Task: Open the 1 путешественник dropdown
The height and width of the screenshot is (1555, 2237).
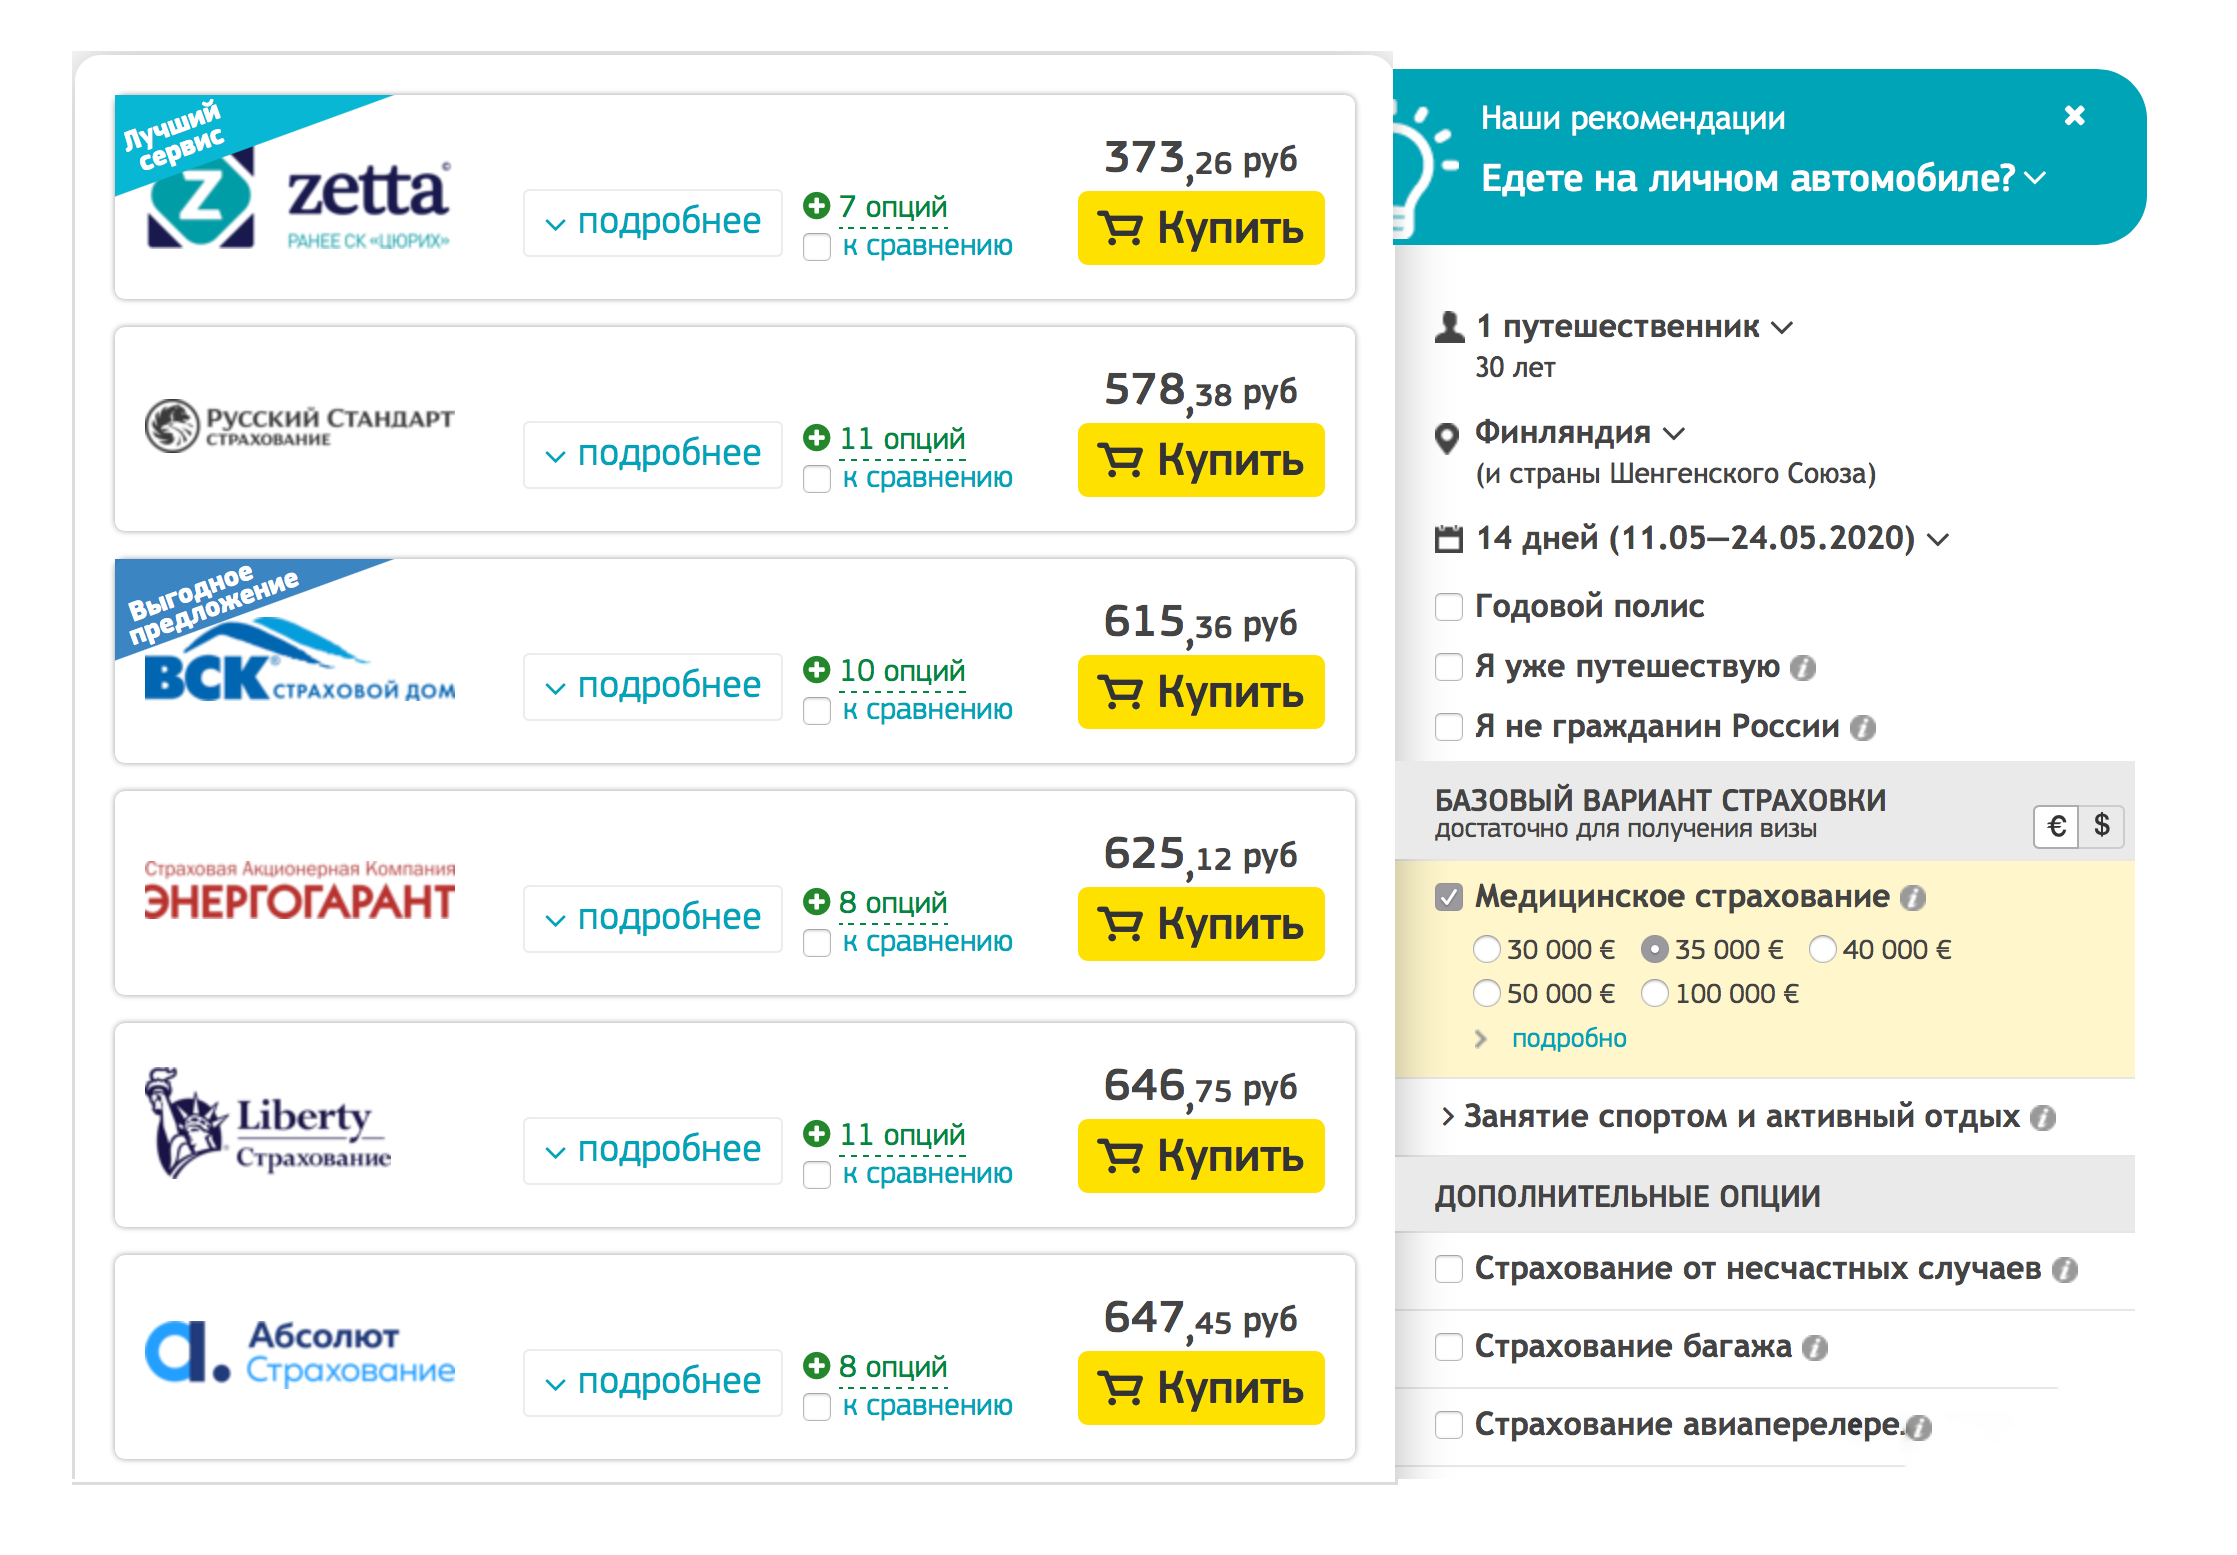Action: (1632, 327)
